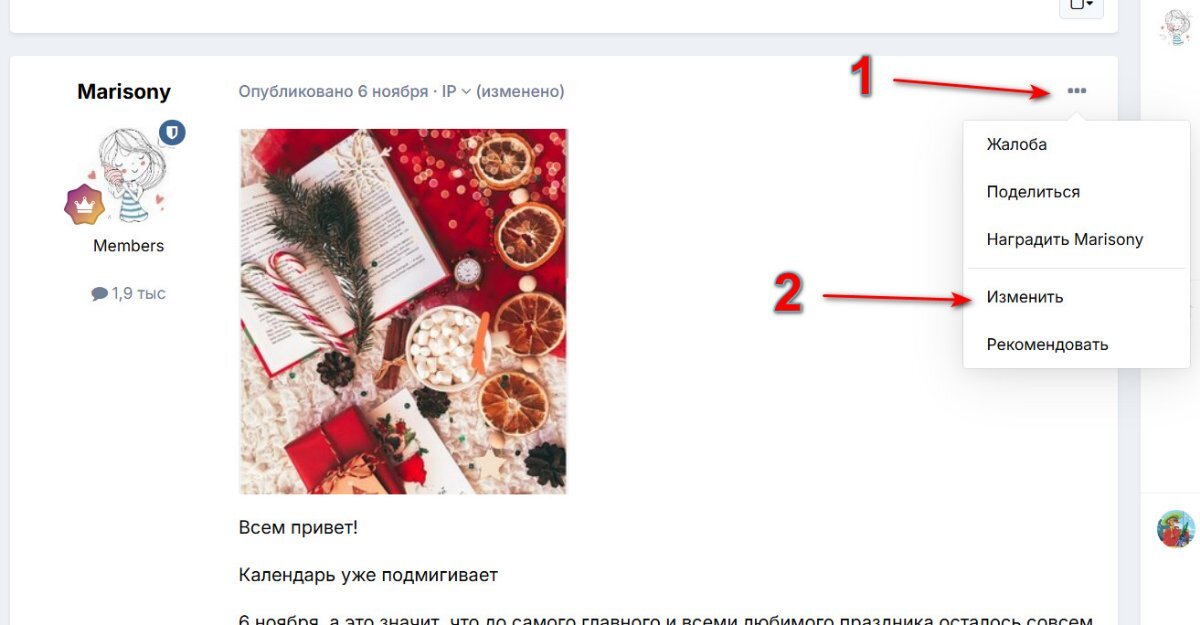This screenshot has width=1200, height=625.
Task: View the (изменено) edit history link
Action: (x=520, y=91)
